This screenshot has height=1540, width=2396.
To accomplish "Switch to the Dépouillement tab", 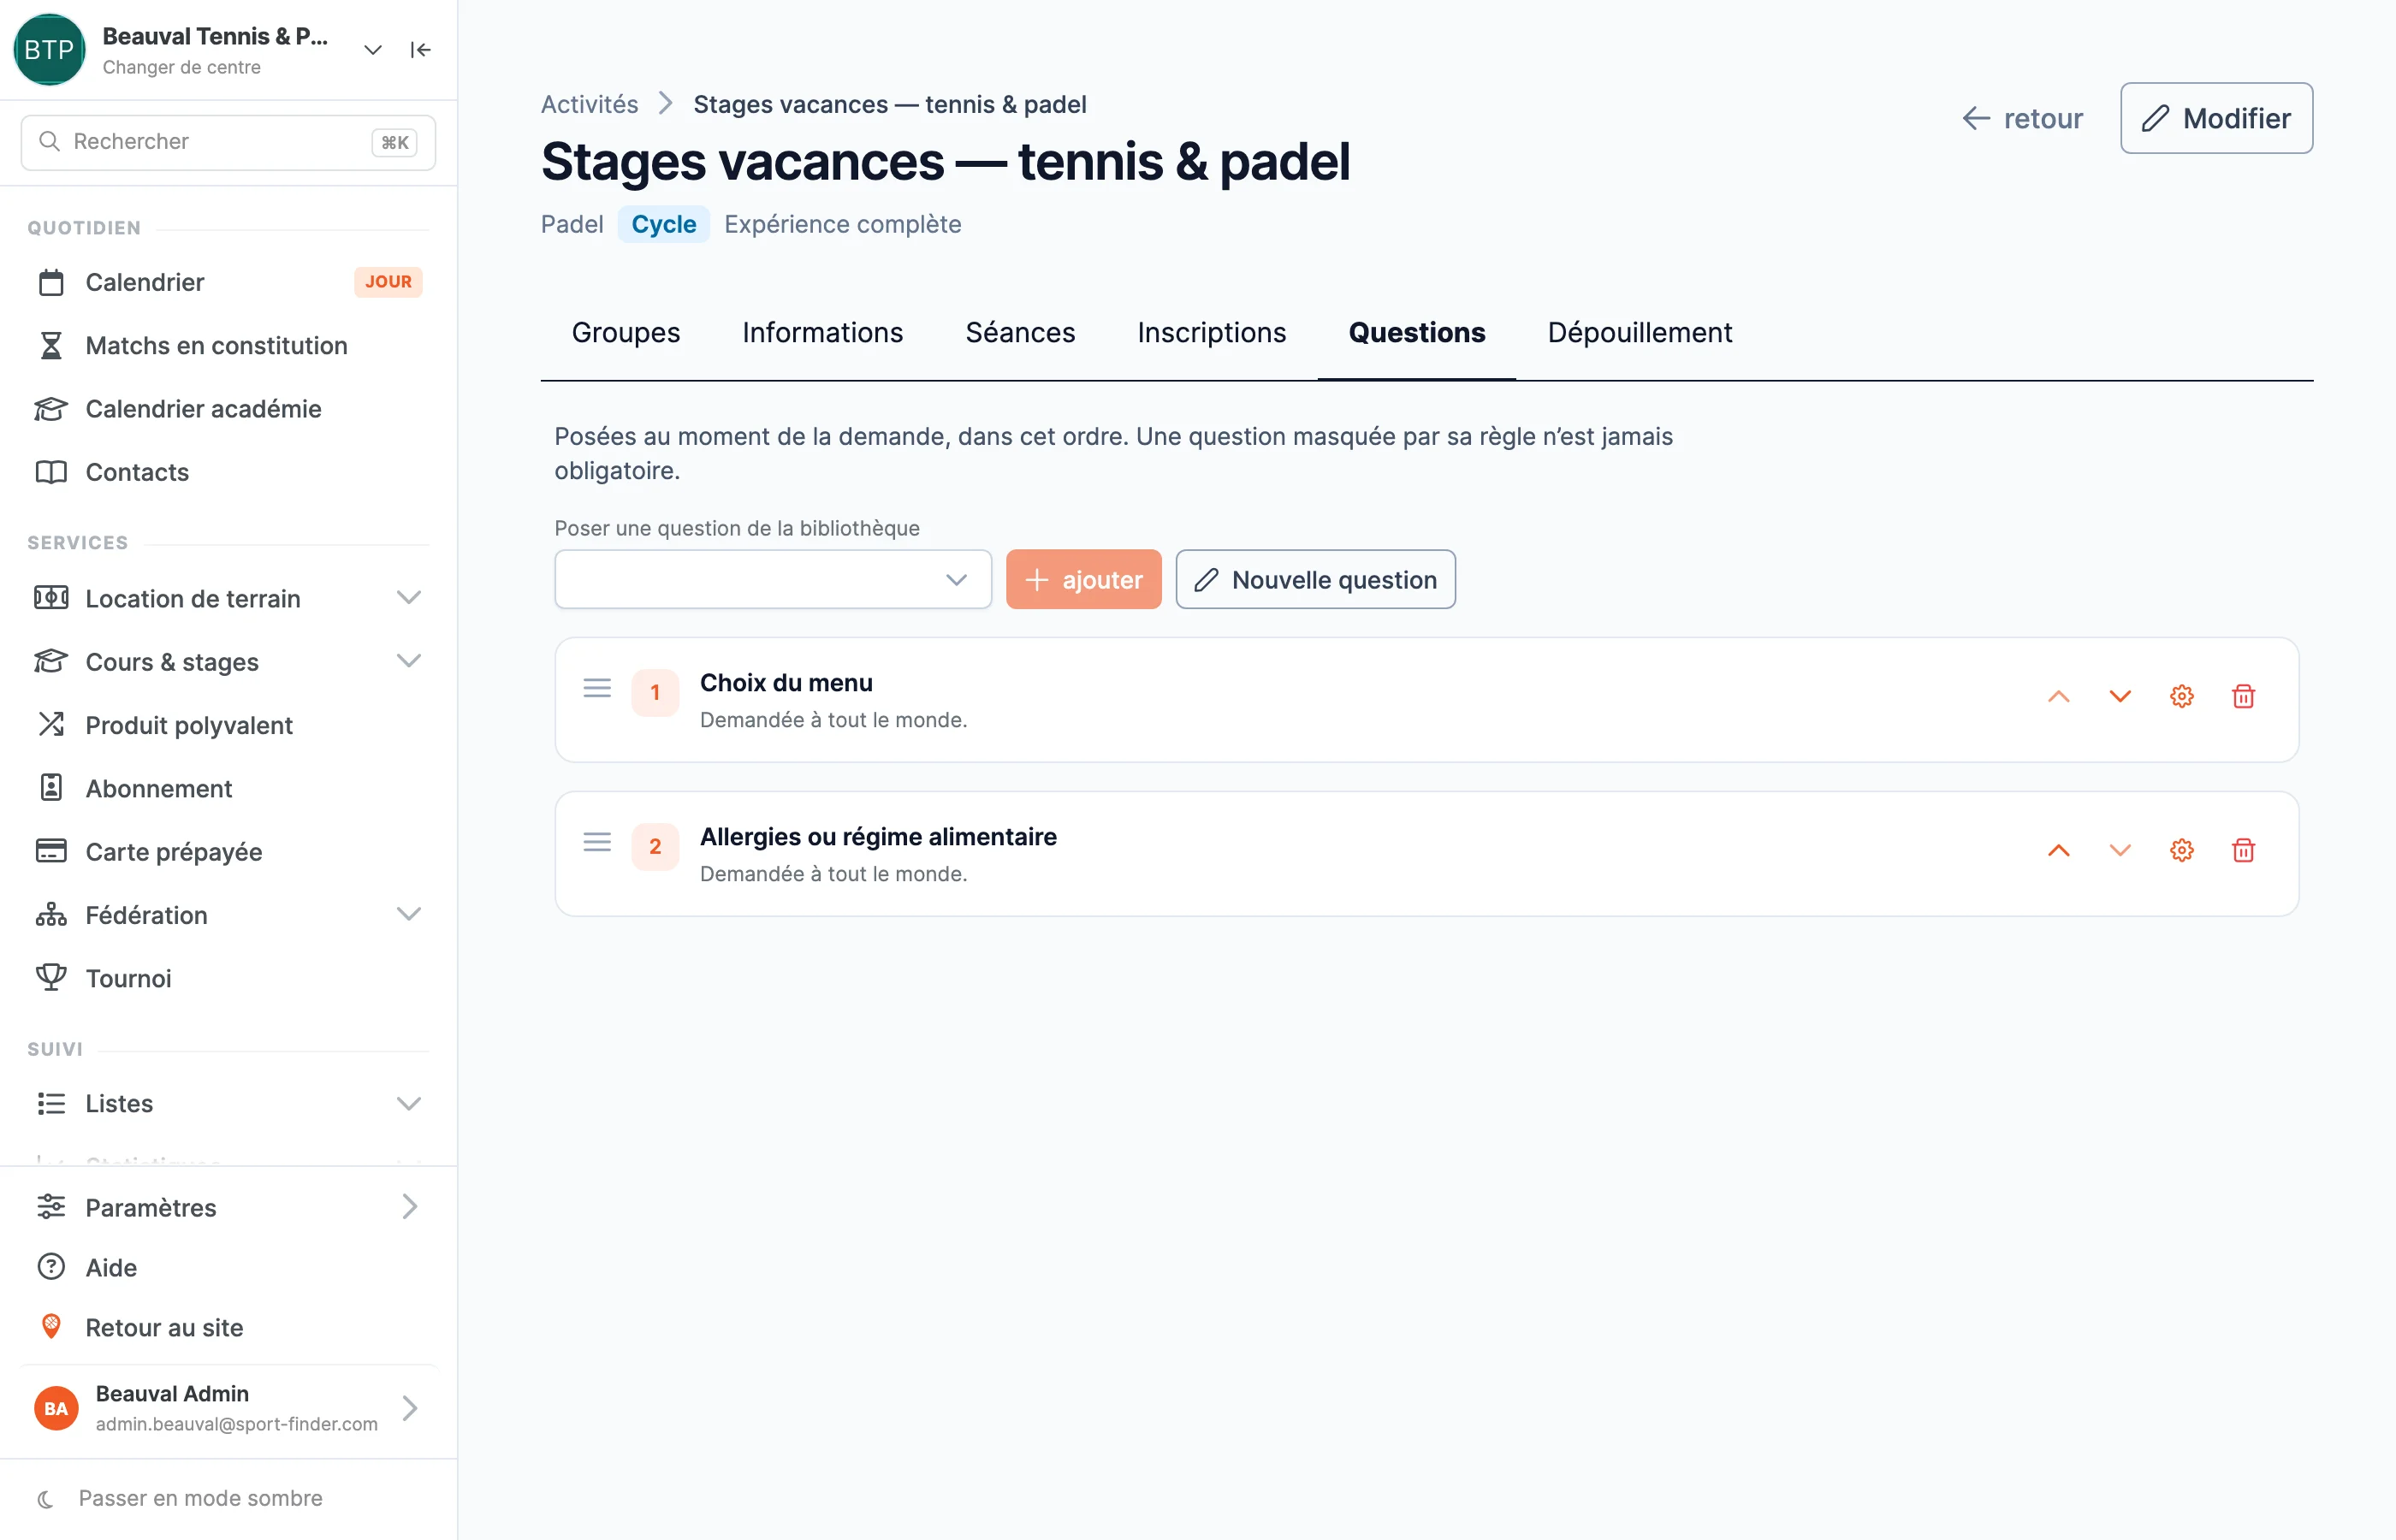I will (x=1639, y=333).
